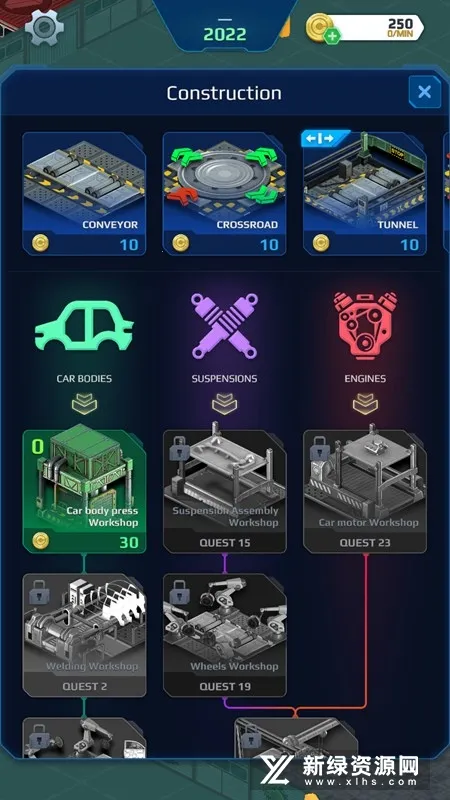
Task: Select the red Engines icon
Action: click(x=365, y=326)
